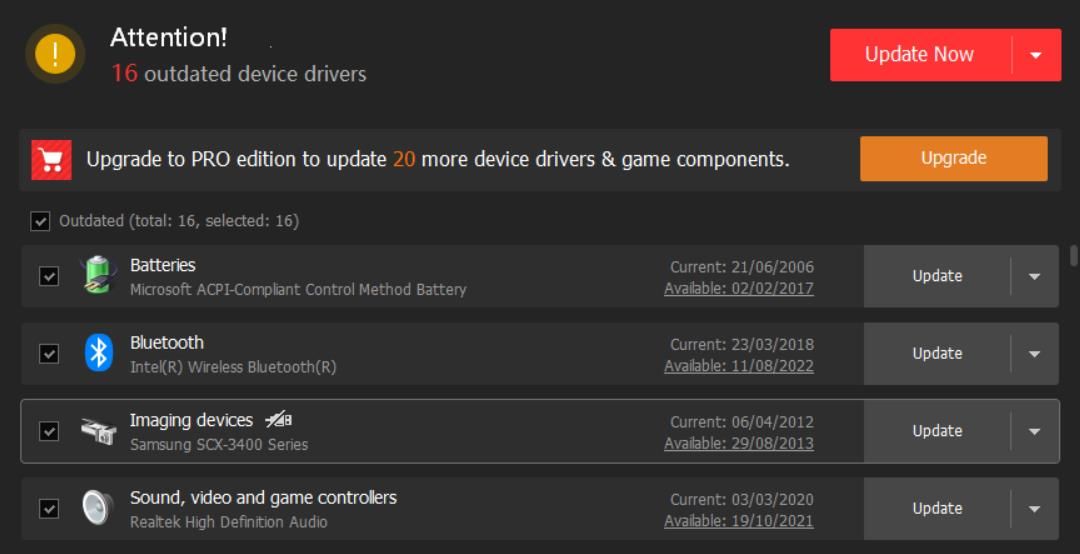Click the red shopping cart icon
Image resolution: width=1080 pixels, height=554 pixels.
pos(51,159)
